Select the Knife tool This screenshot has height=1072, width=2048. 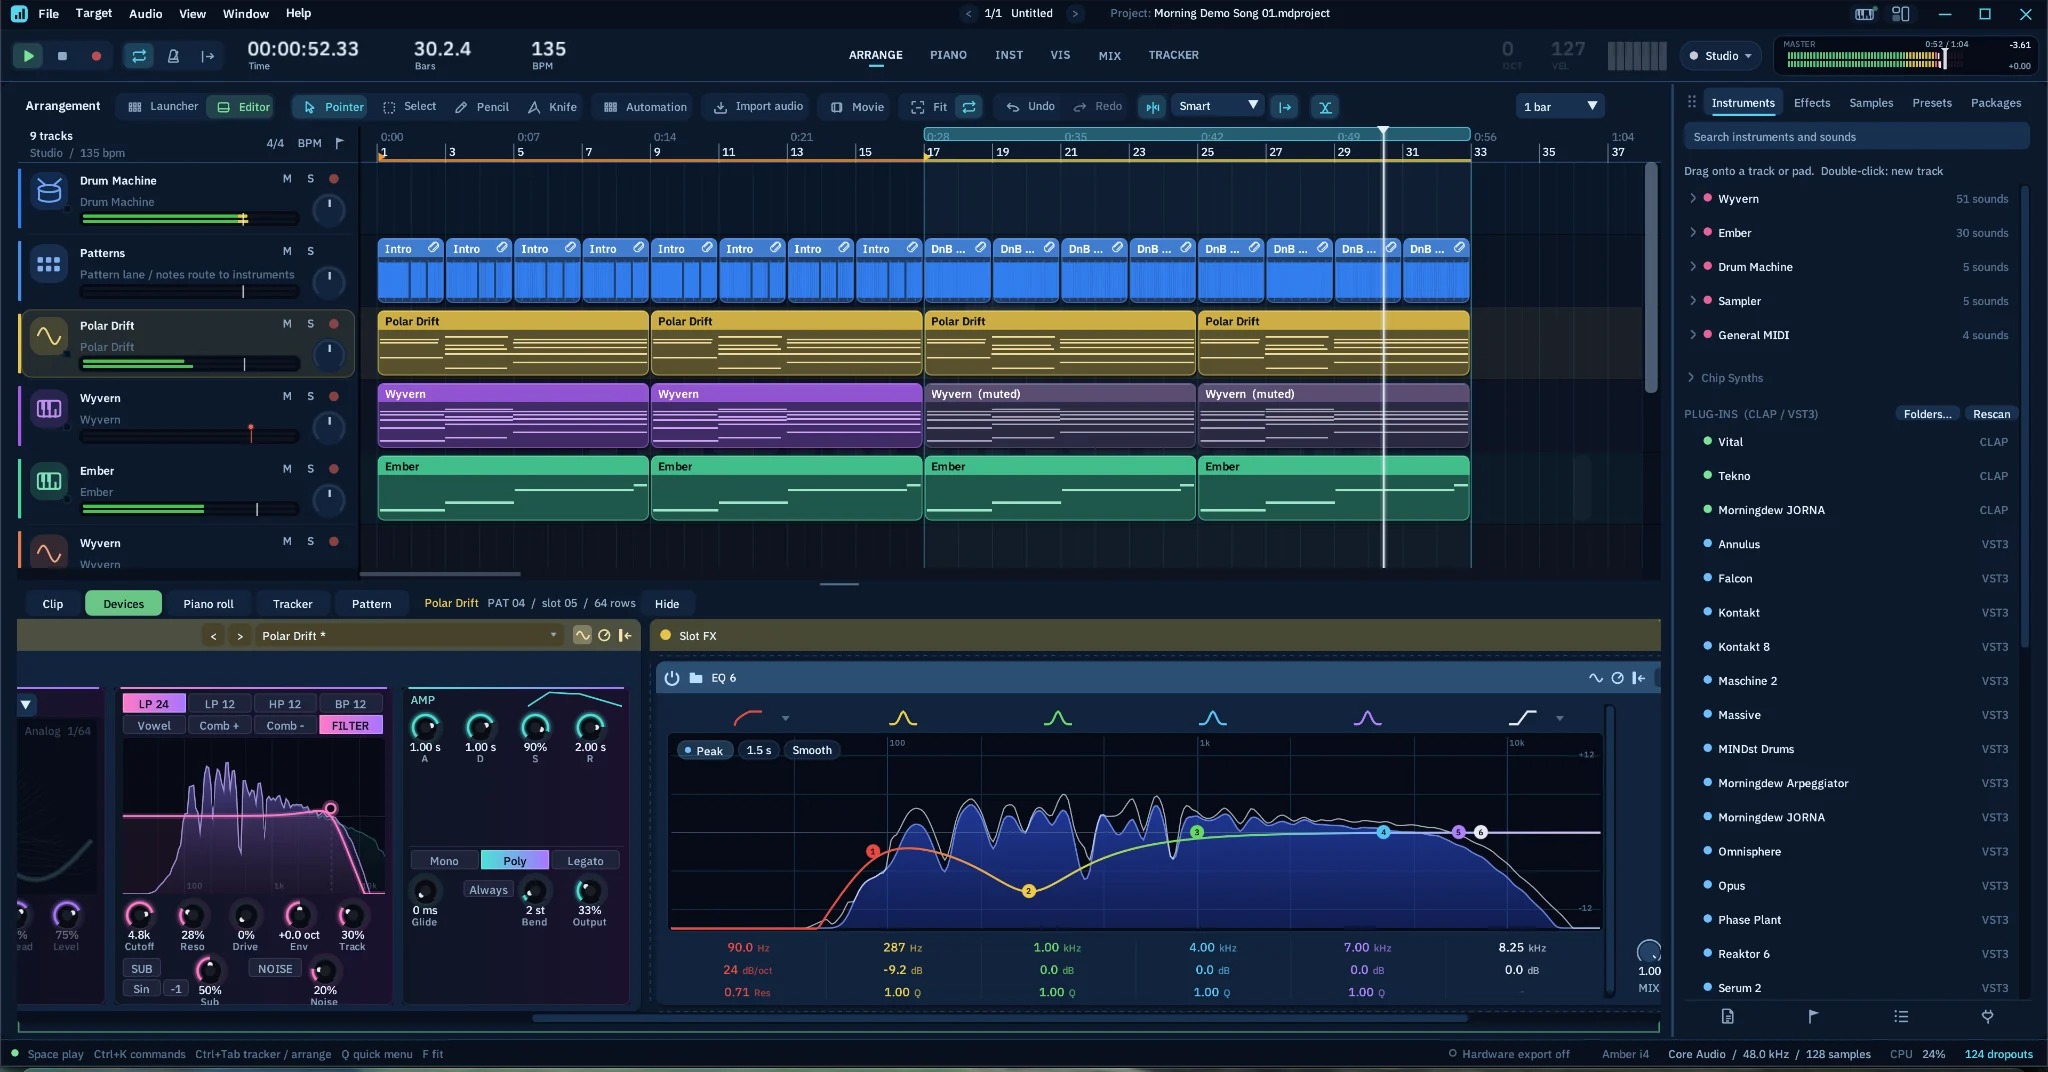coord(552,107)
